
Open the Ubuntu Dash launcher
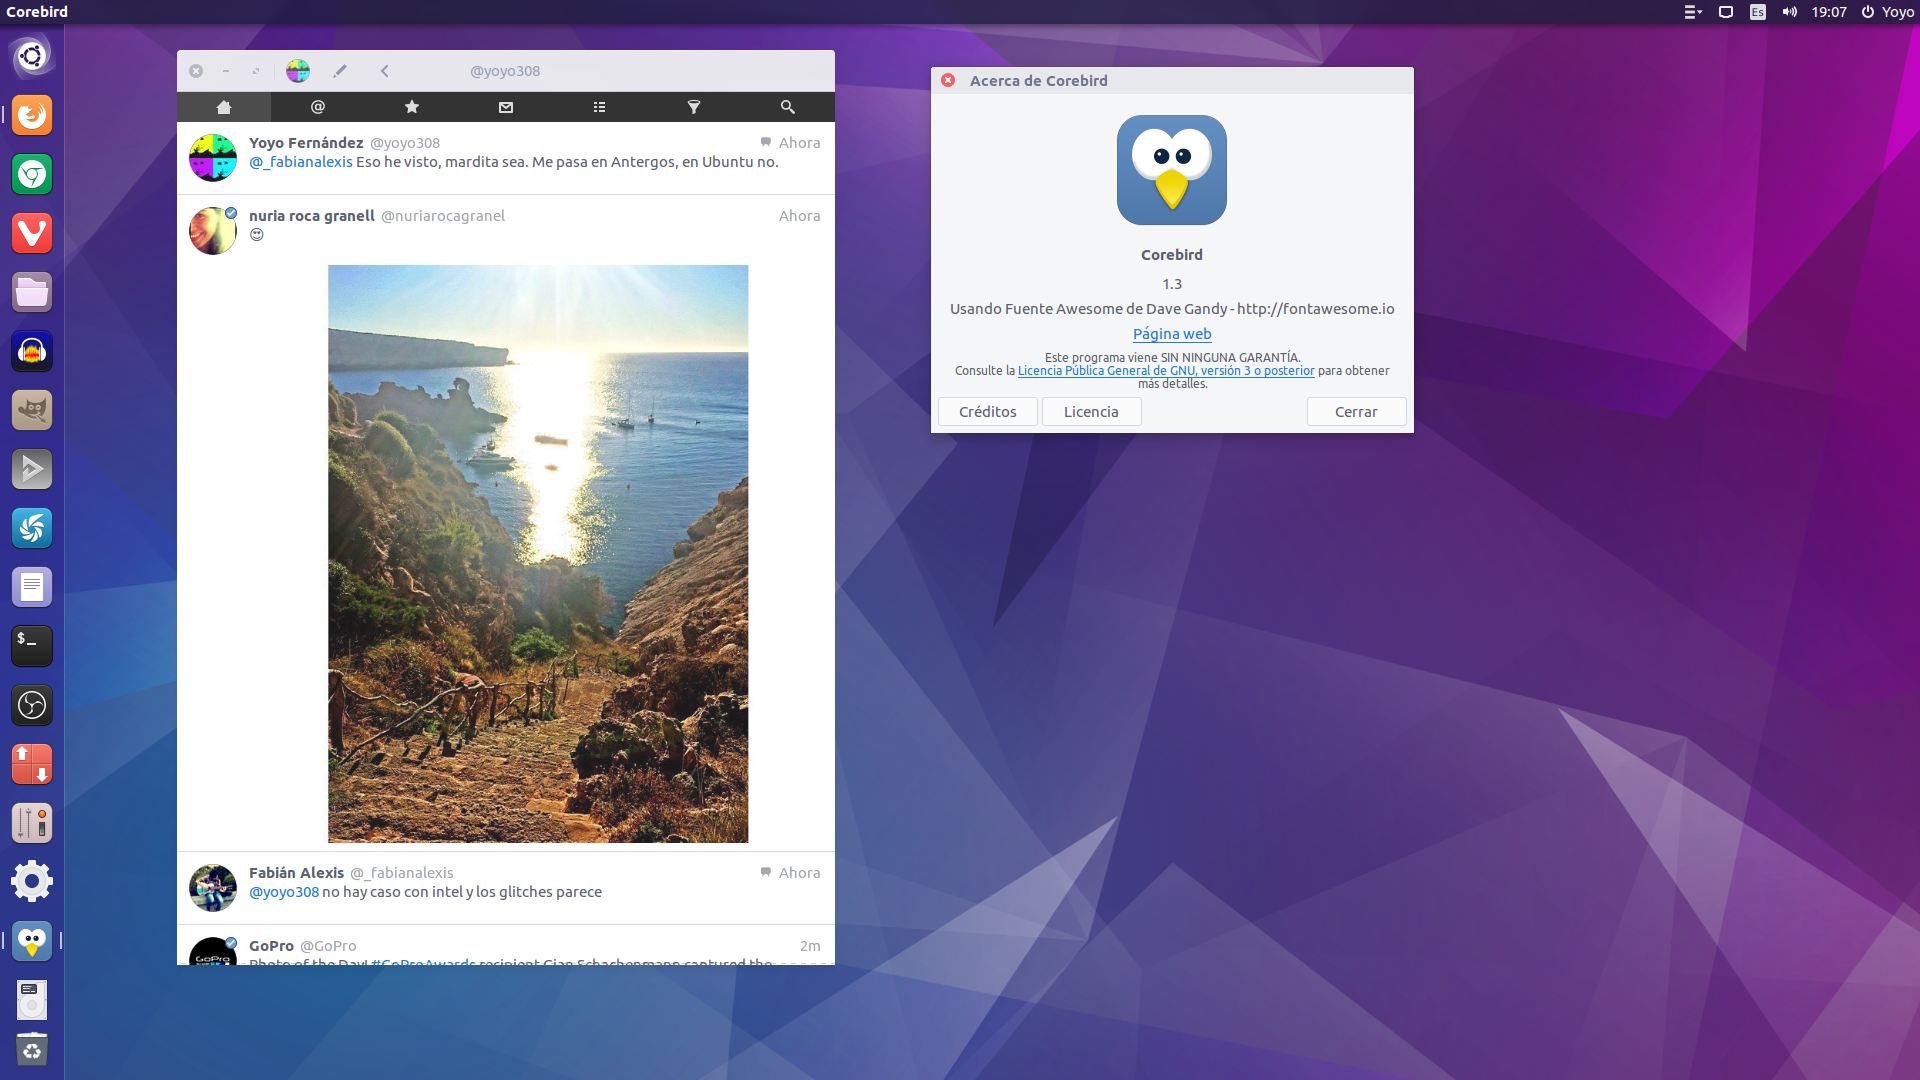[x=32, y=56]
